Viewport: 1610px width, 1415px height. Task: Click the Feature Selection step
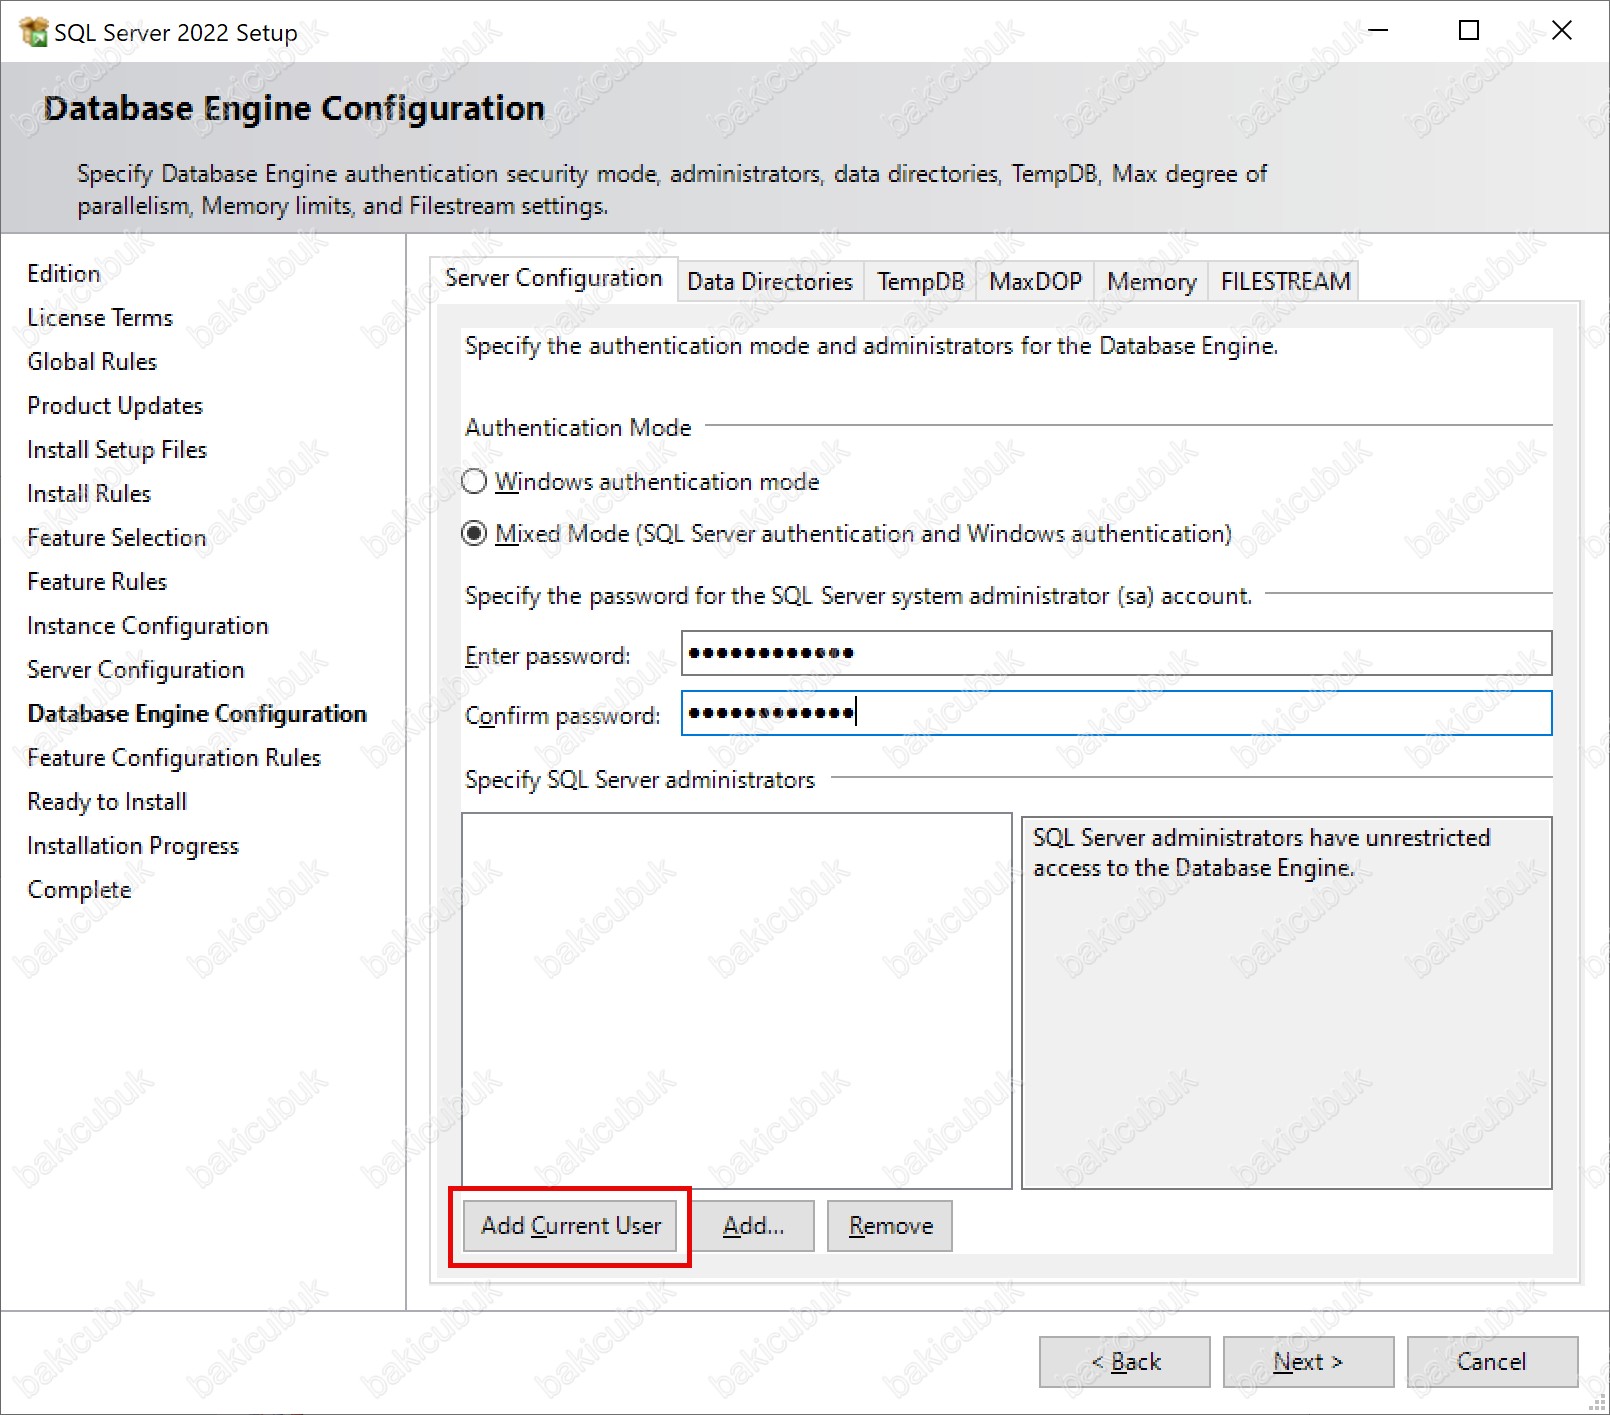pyautogui.click(x=117, y=538)
